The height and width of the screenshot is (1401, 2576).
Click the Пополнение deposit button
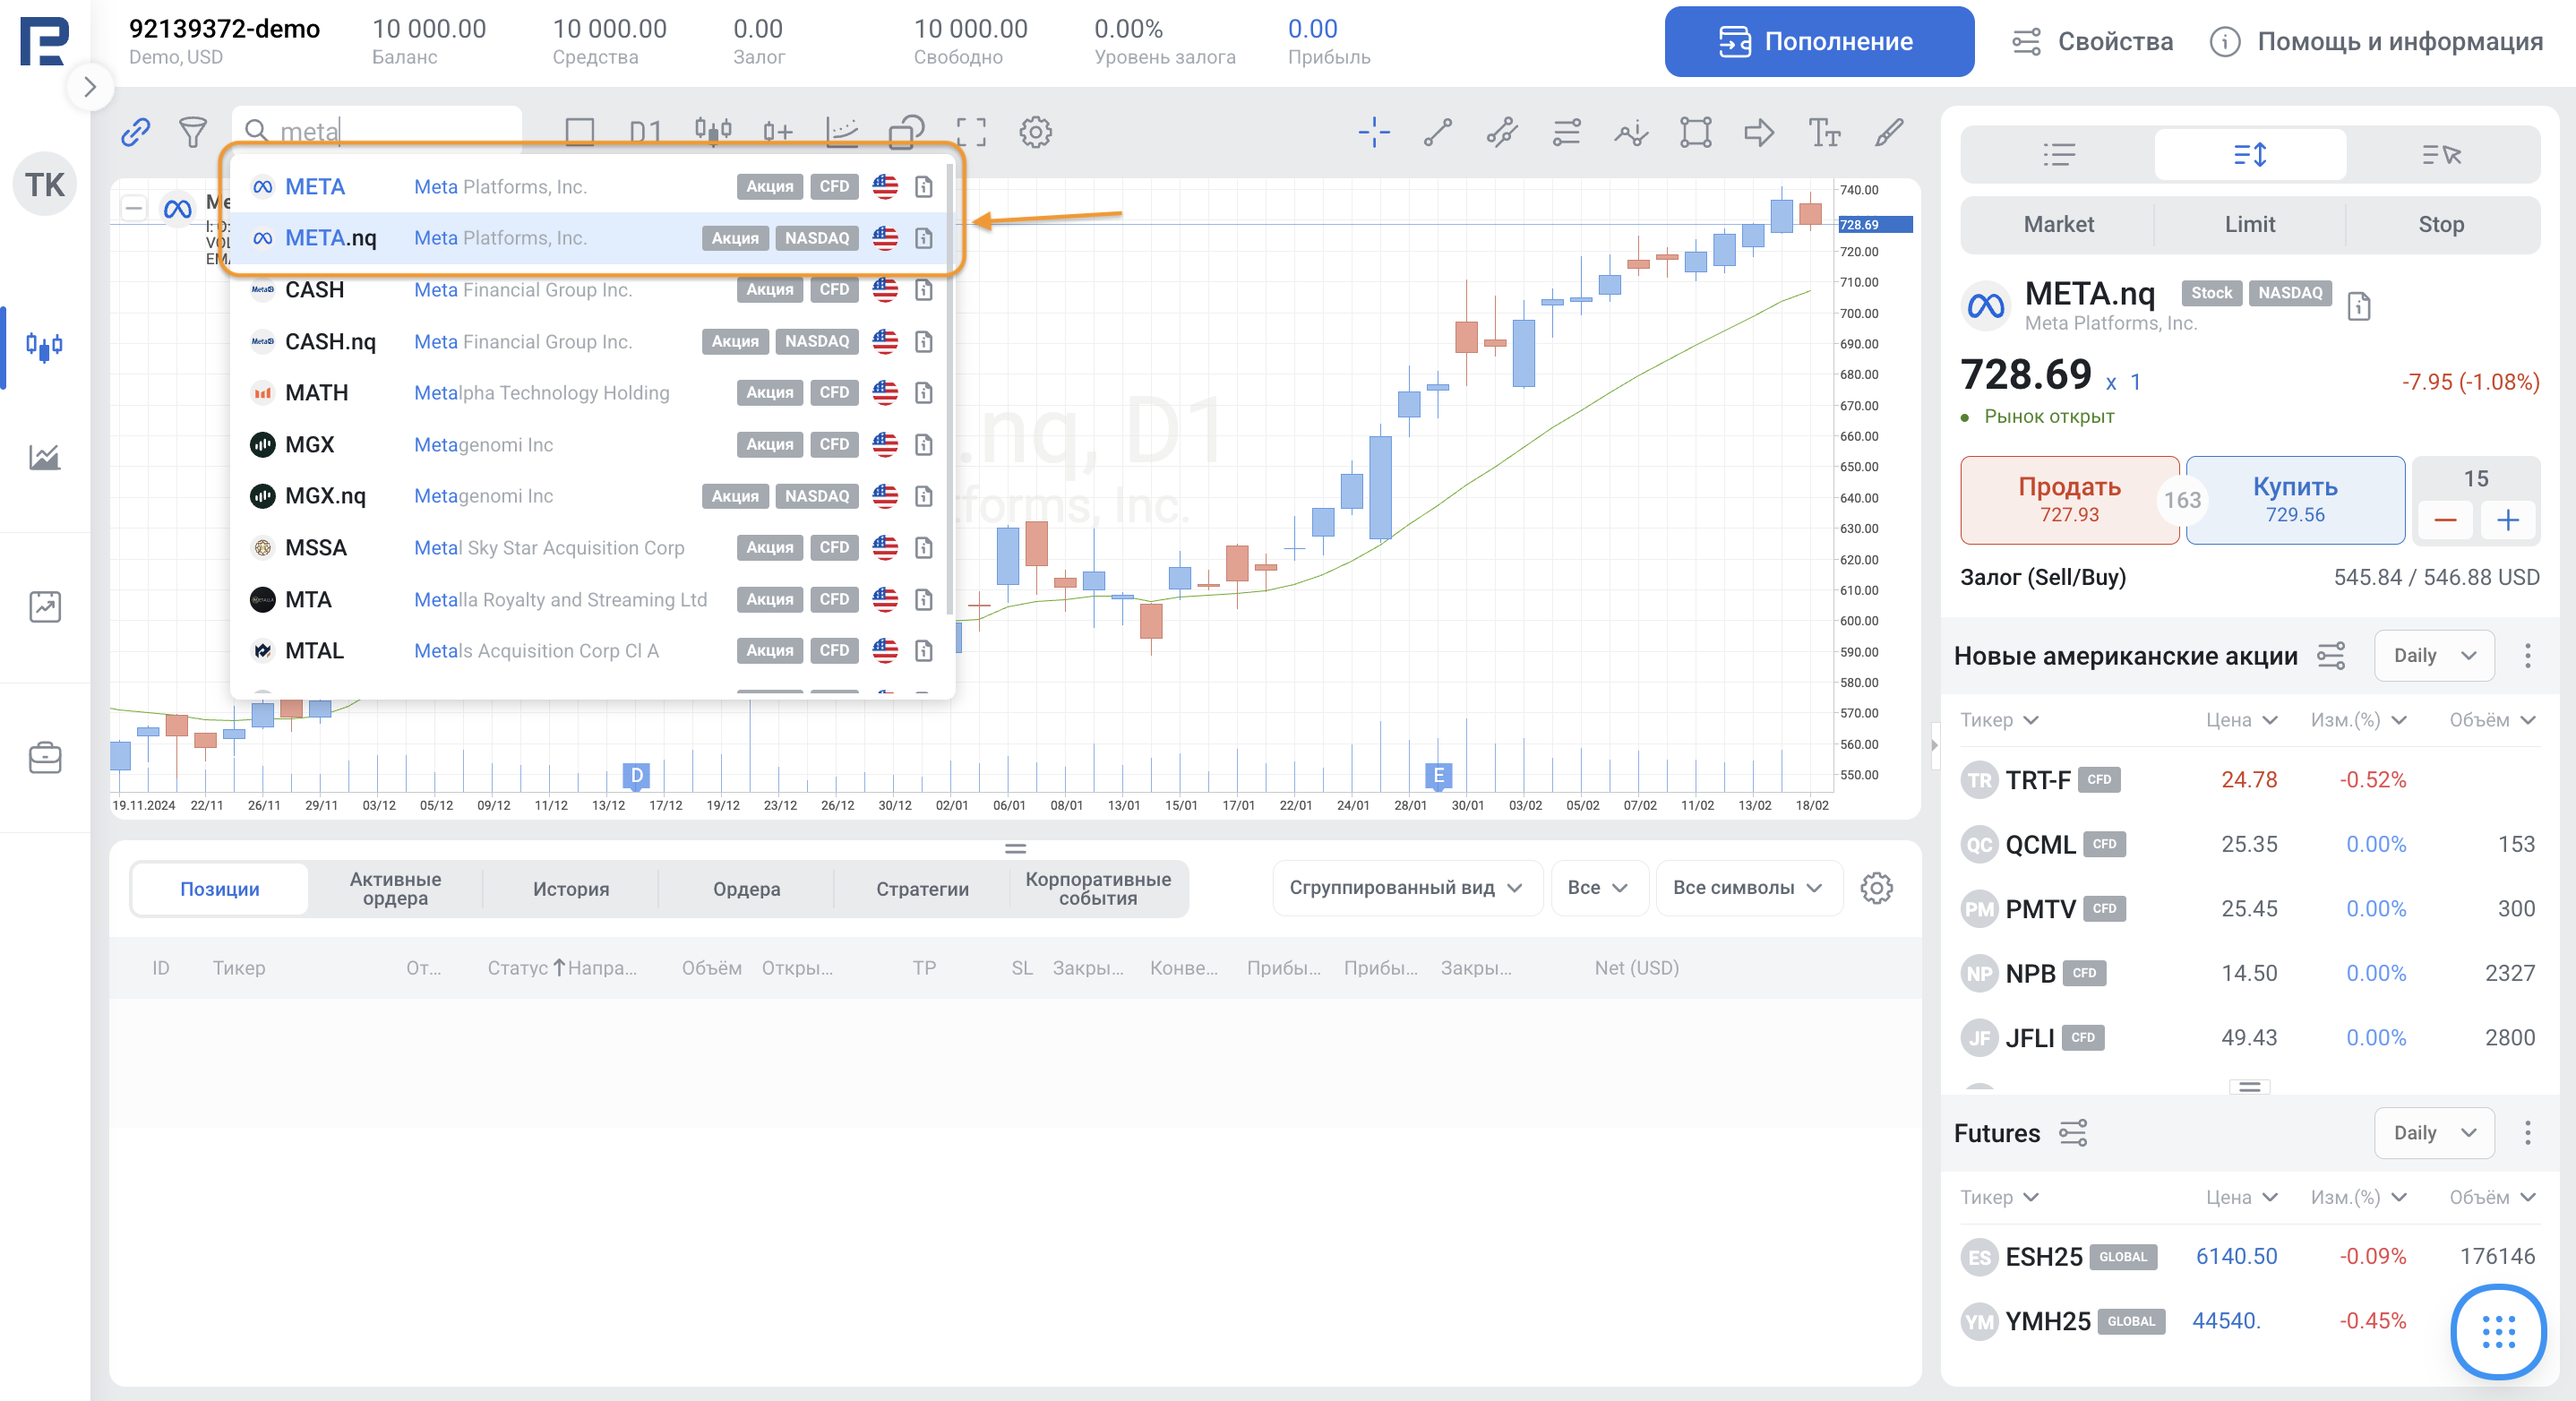point(1818,41)
